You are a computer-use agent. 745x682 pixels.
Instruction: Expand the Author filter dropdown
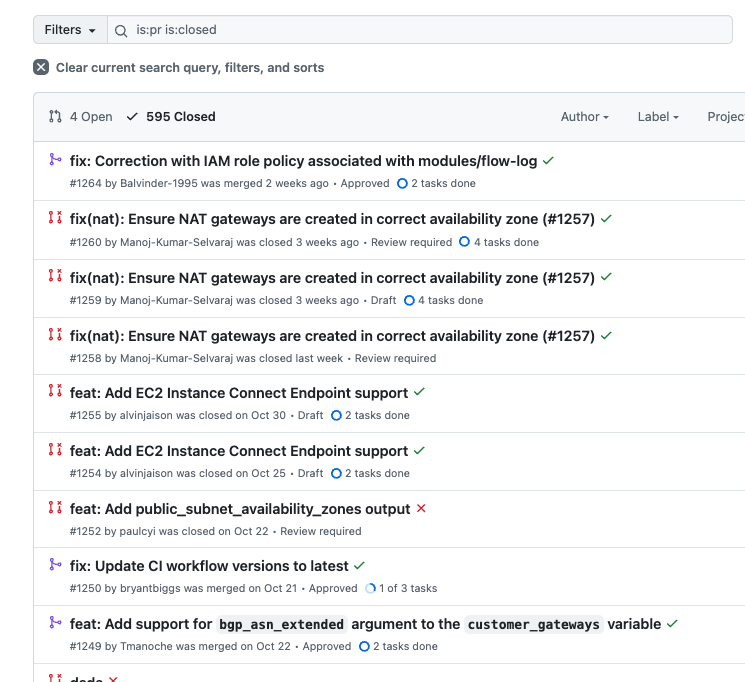[x=585, y=117]
